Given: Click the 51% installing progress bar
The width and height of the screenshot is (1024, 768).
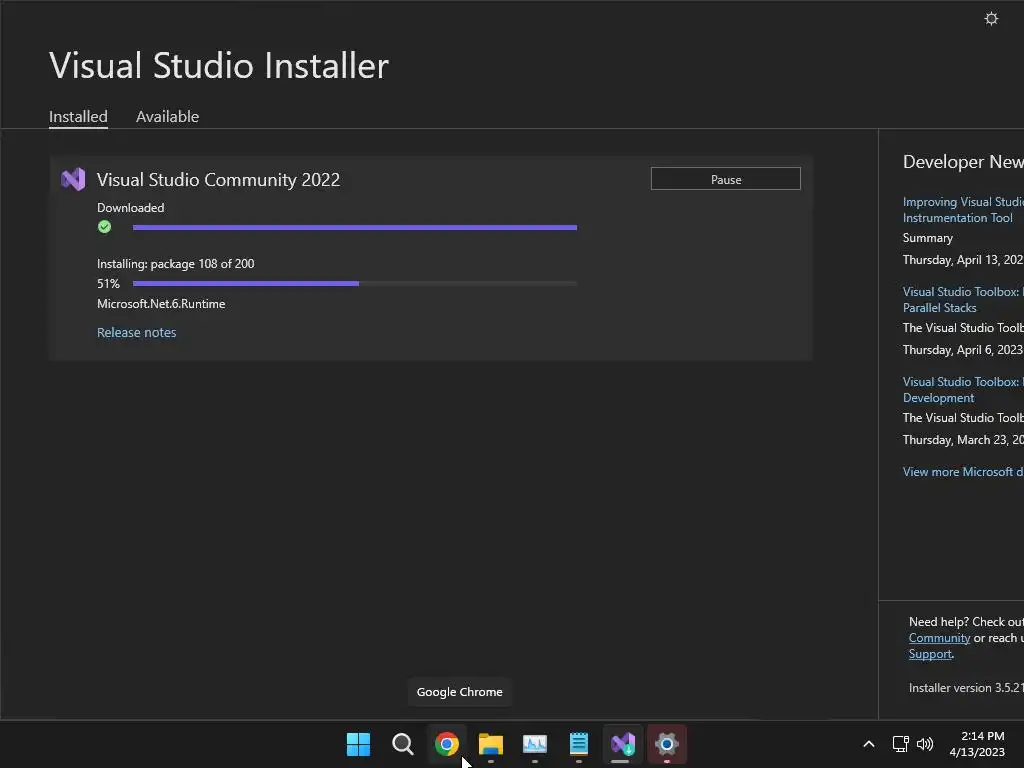Looking at the screenshot, I should (355, 283).
